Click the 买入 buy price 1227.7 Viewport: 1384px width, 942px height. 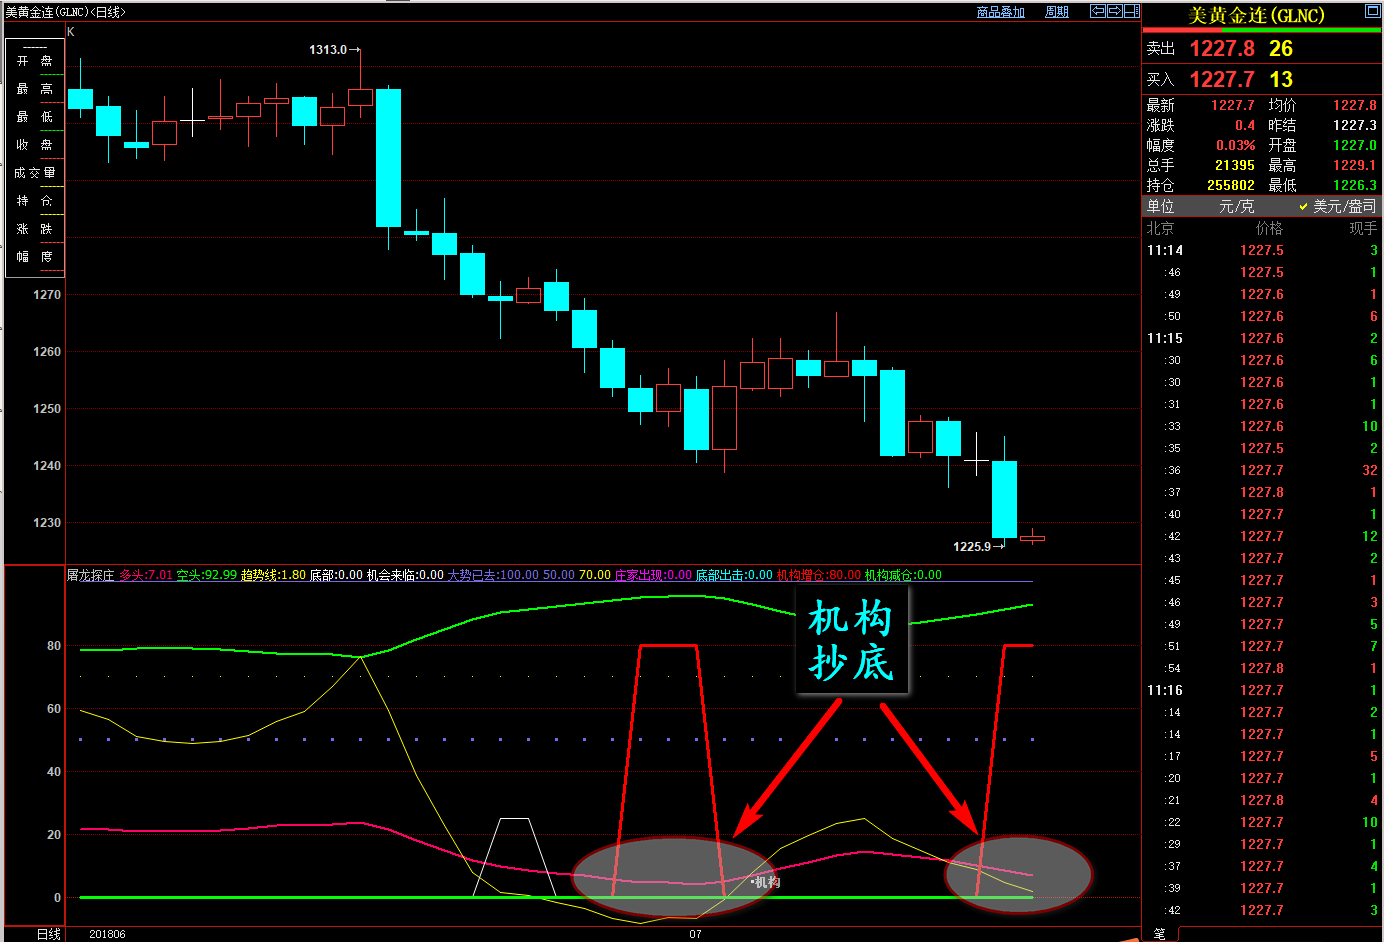coord(1221,79)
